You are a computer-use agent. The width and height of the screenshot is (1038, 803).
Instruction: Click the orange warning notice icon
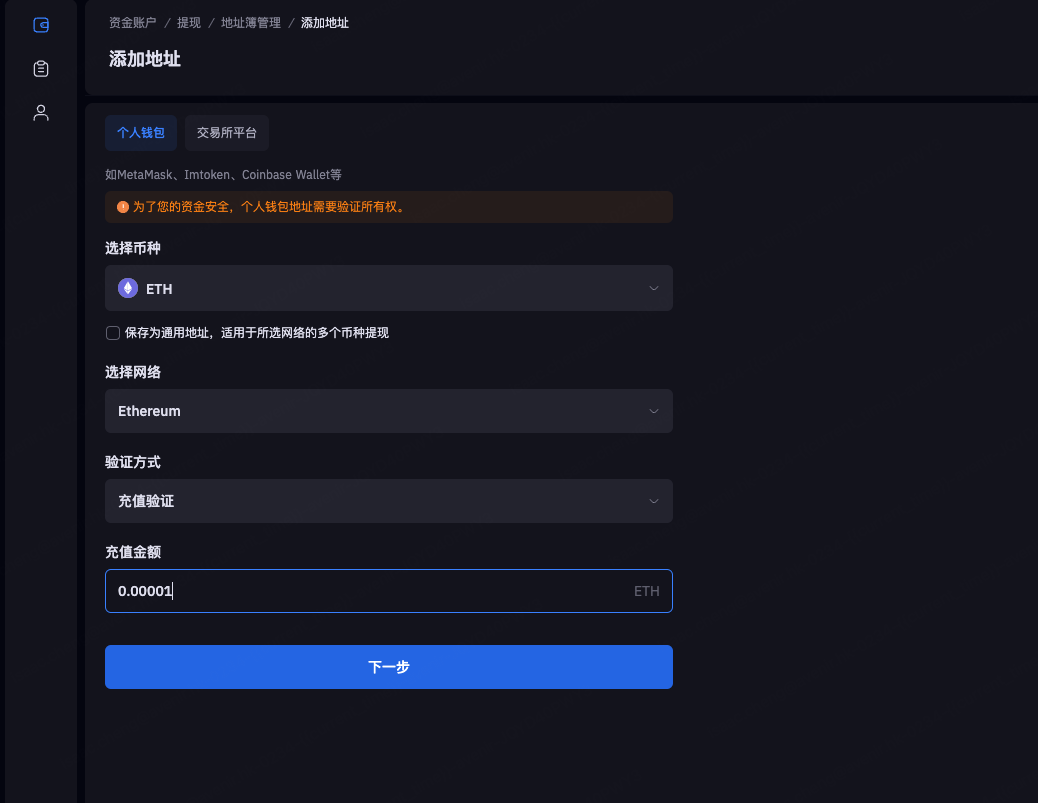click(123, 207)
